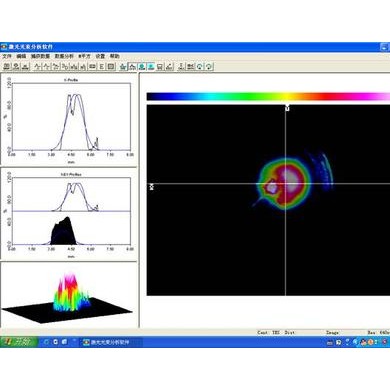Image resolution: width=390 pixels, height=390 pixels.
Task: Open the M平方 menu
Action: tap(84, 56)
